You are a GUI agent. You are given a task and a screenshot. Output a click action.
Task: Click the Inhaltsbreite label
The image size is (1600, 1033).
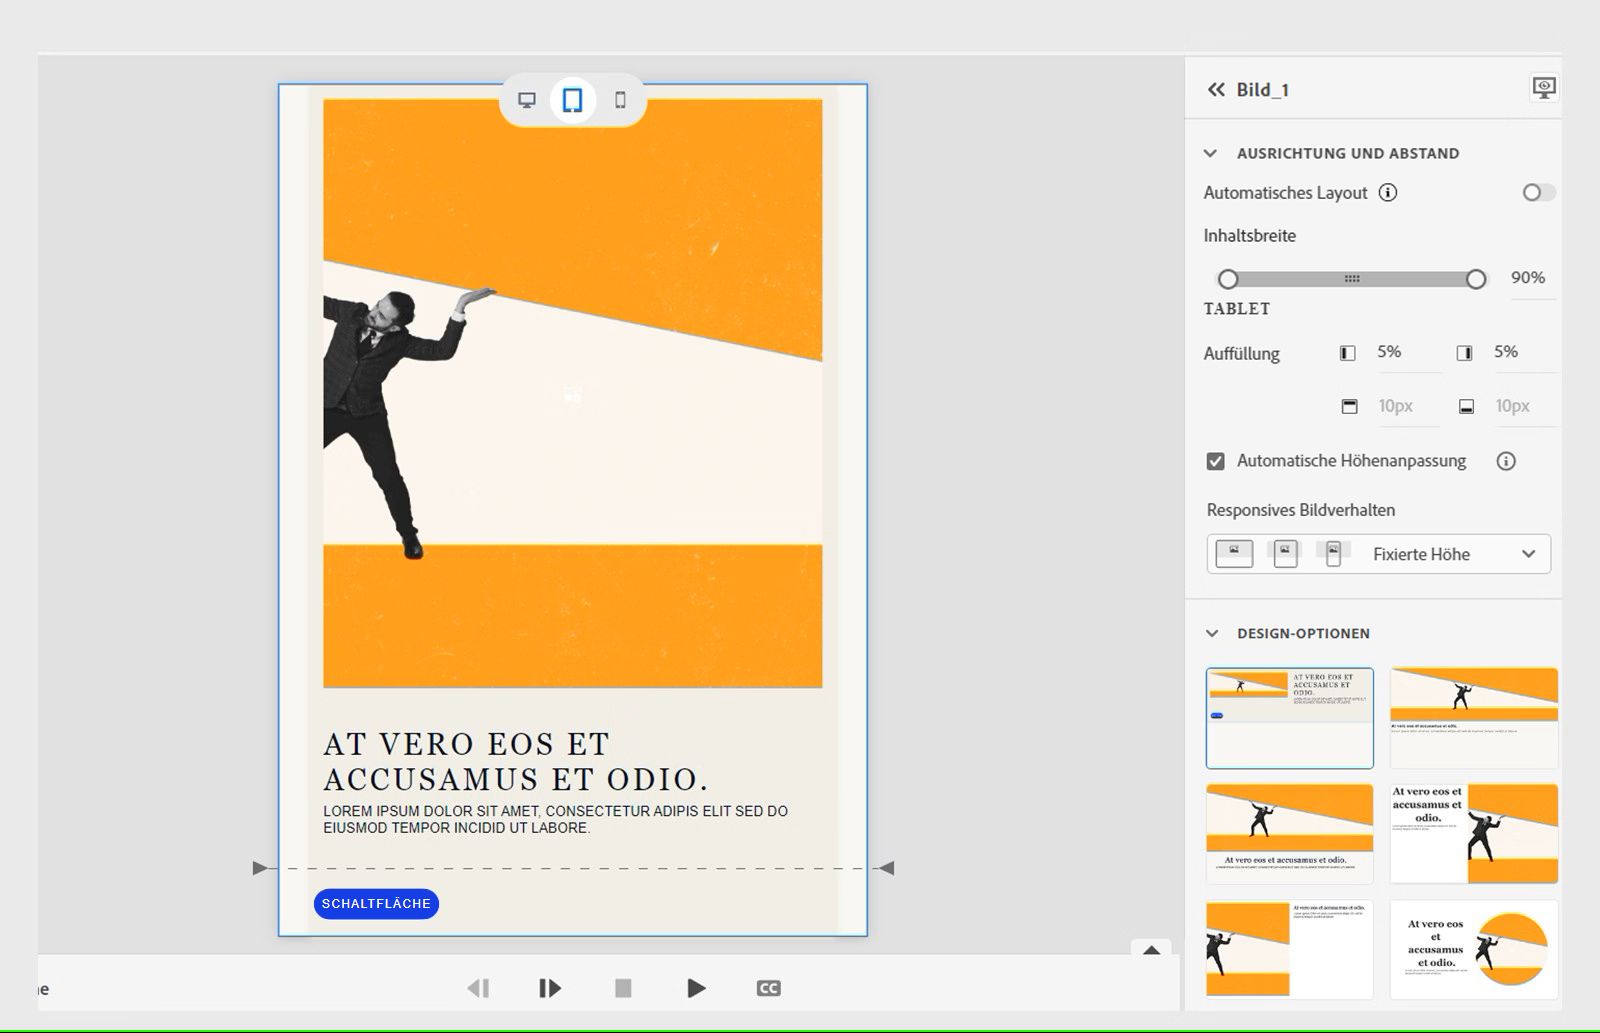point(1249,236)
